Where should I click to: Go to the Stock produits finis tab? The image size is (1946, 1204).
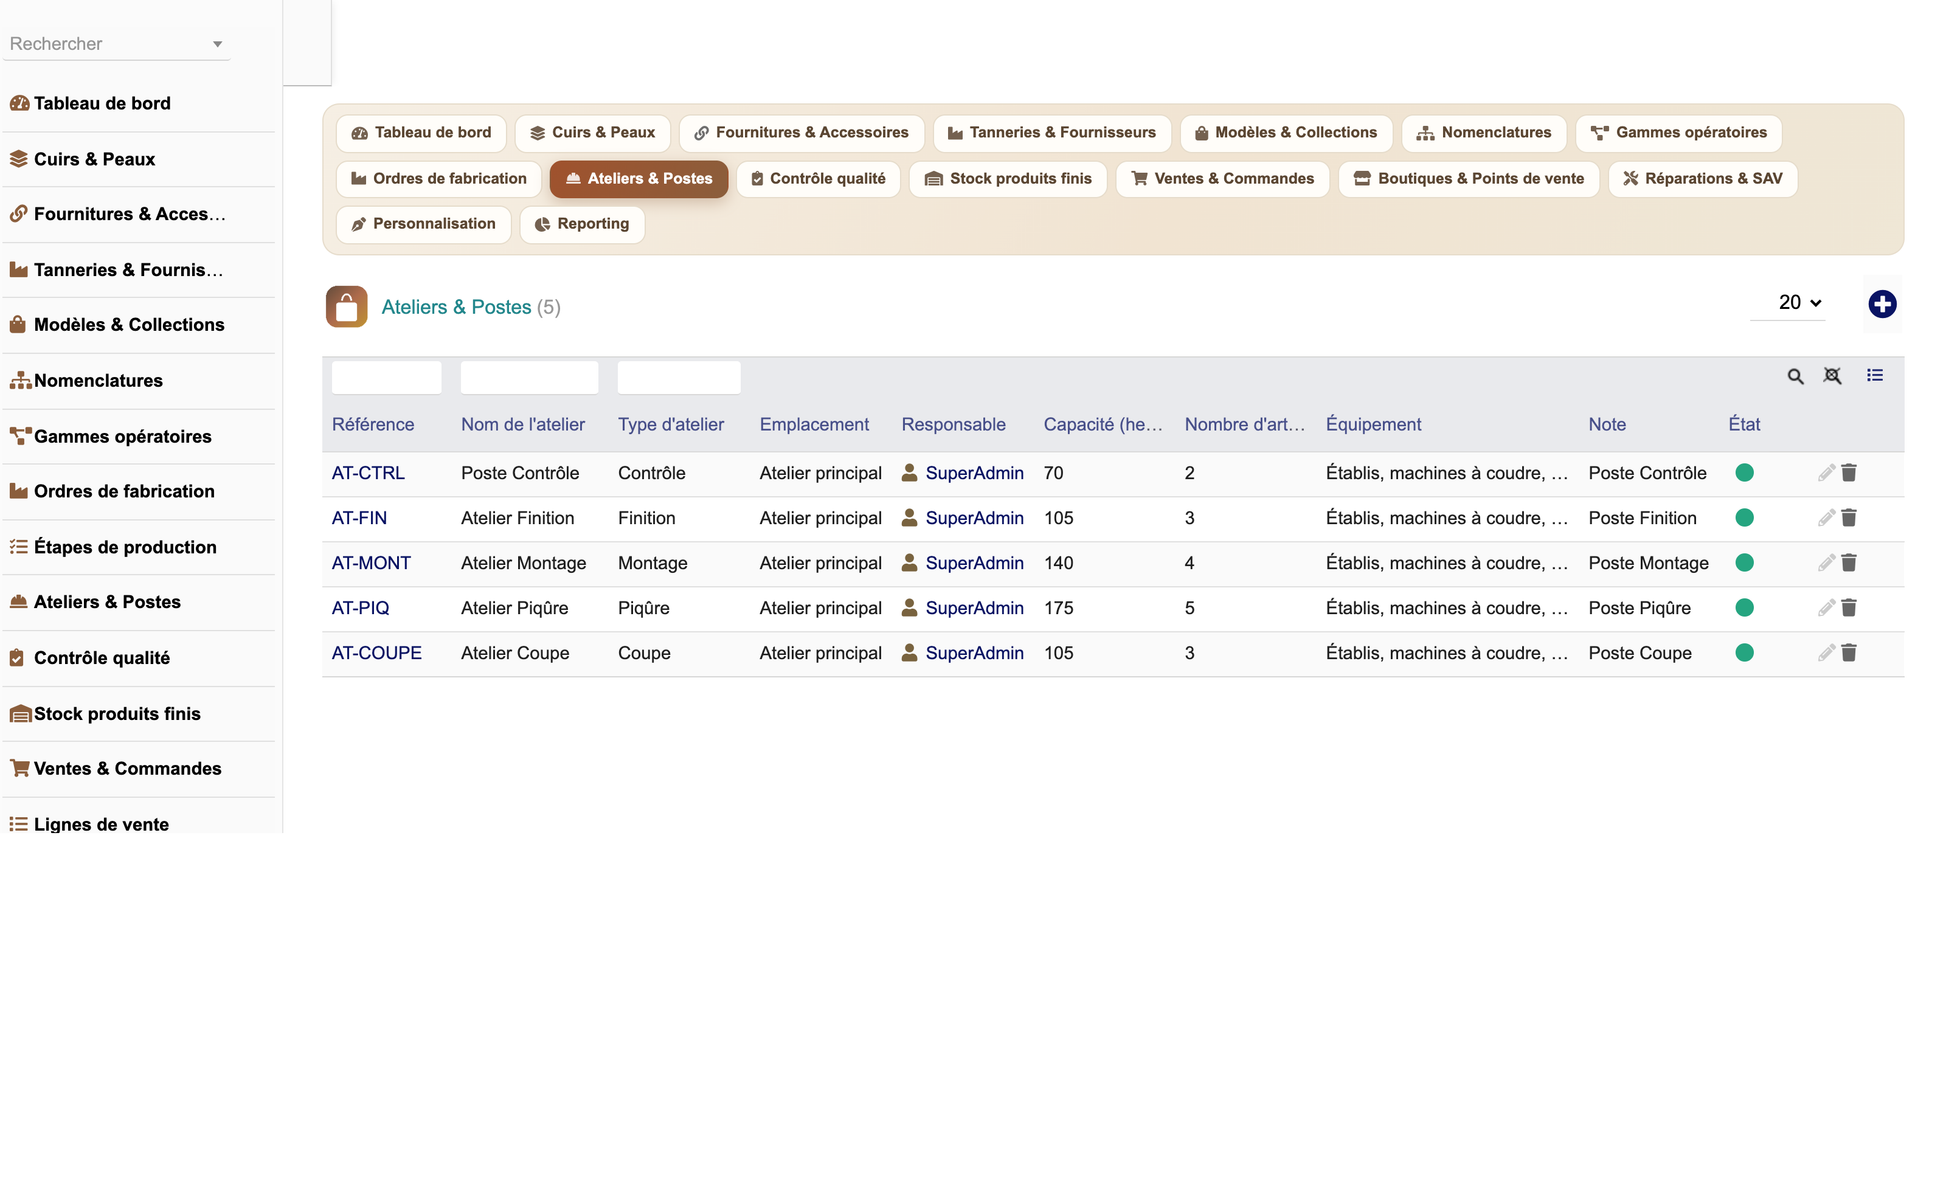pyautogui.click(x=1008, y=179)
